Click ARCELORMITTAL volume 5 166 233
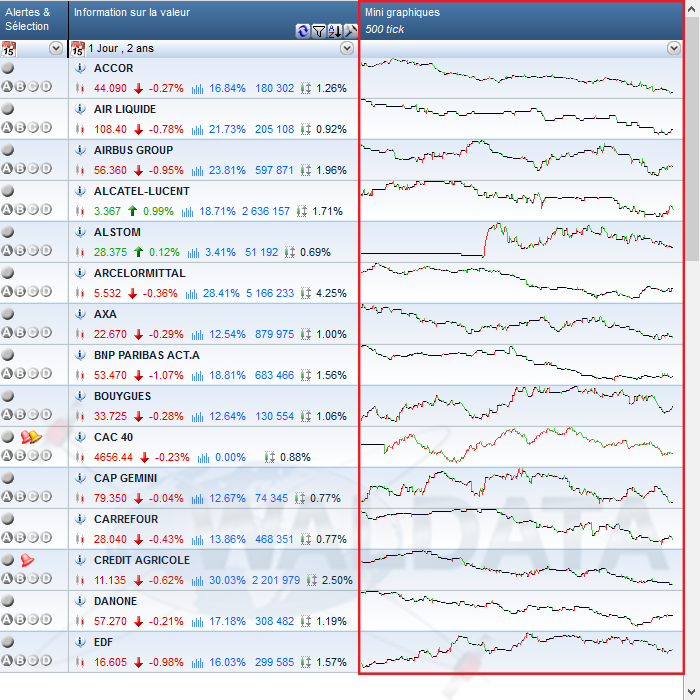700x700 pixels. coord(270,293)
